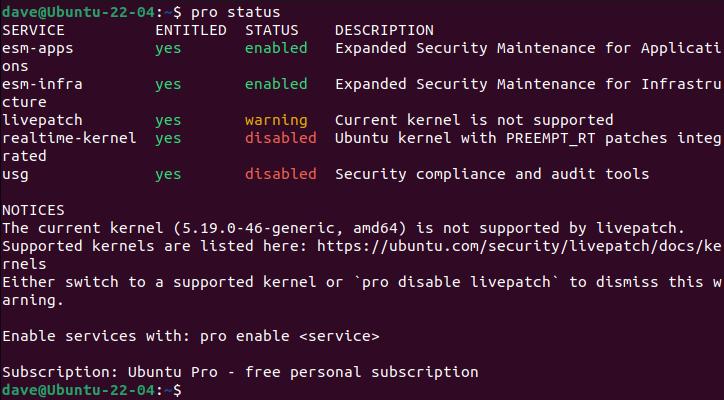
Task: Click the orange "warning" status for livepatch
Action: (276, 120)
